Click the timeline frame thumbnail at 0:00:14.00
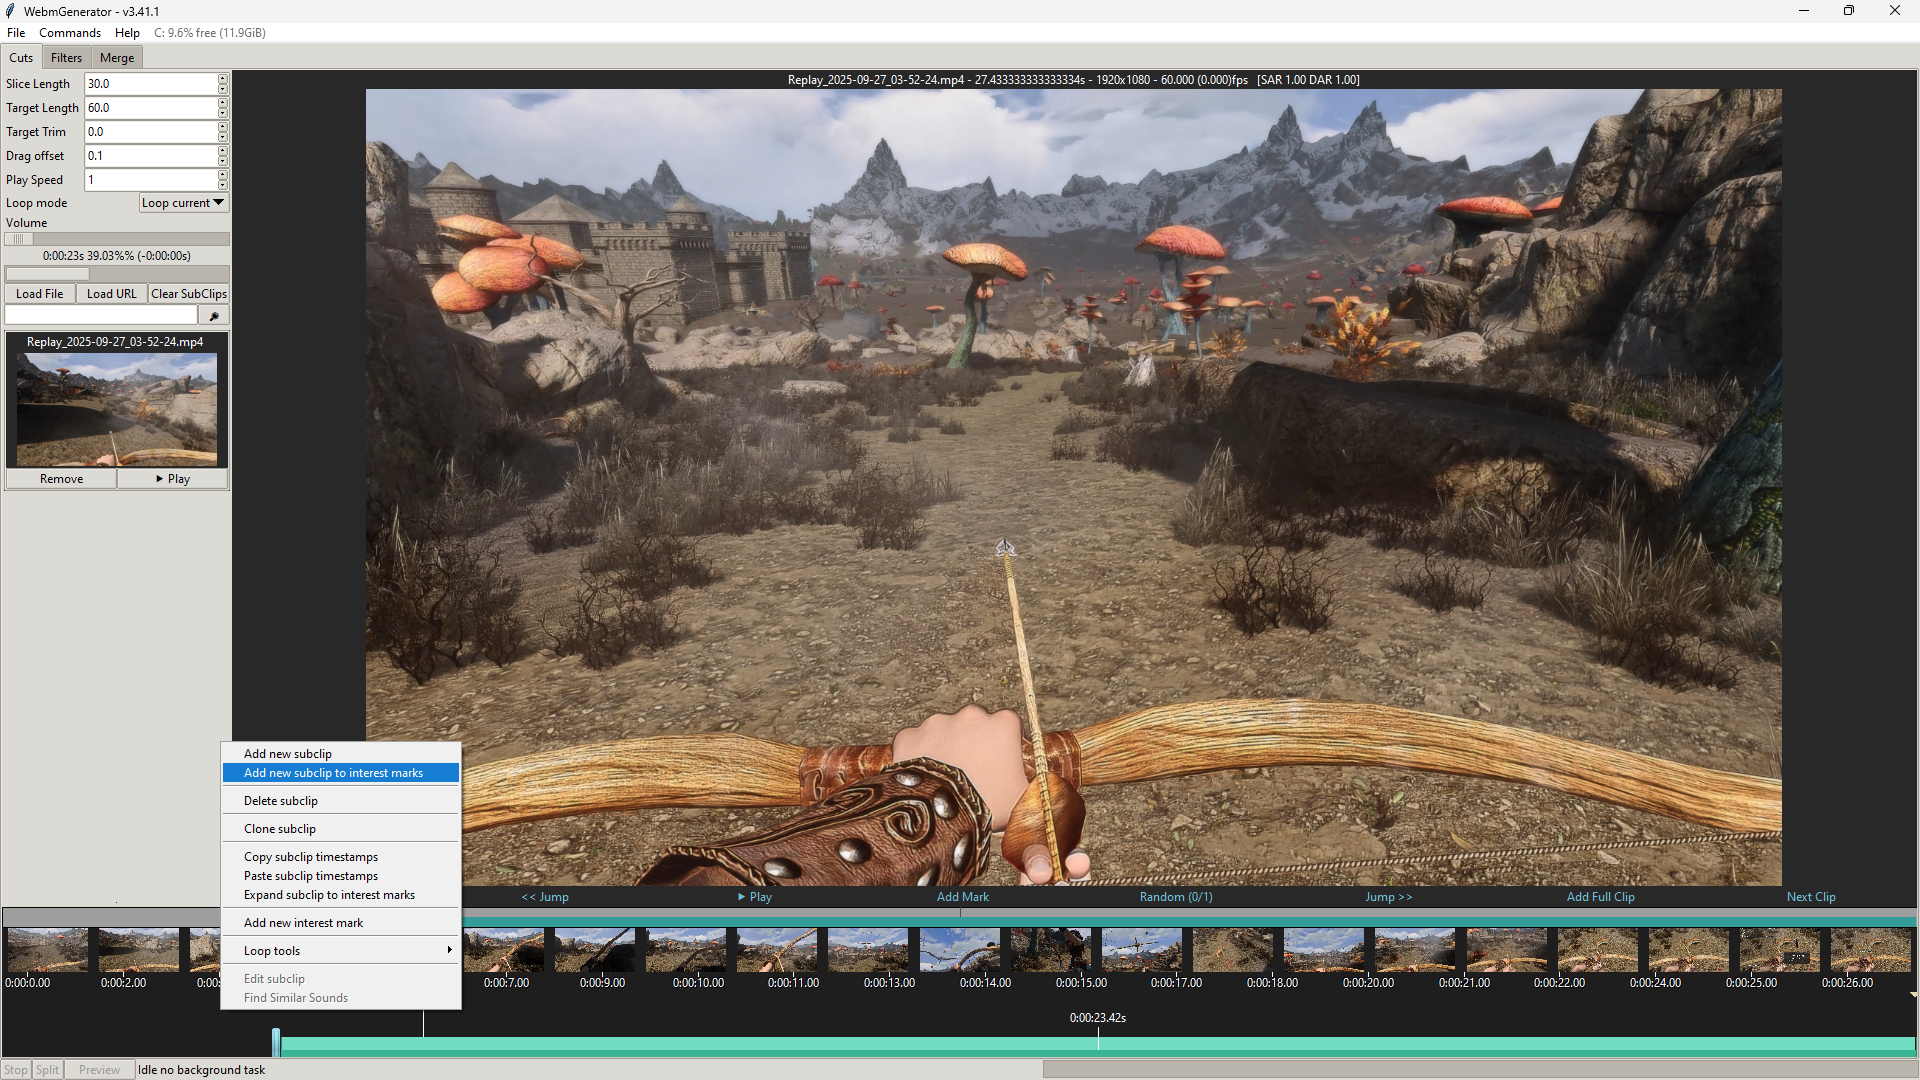This screenshot has width=1920, height=1080. 959,950
